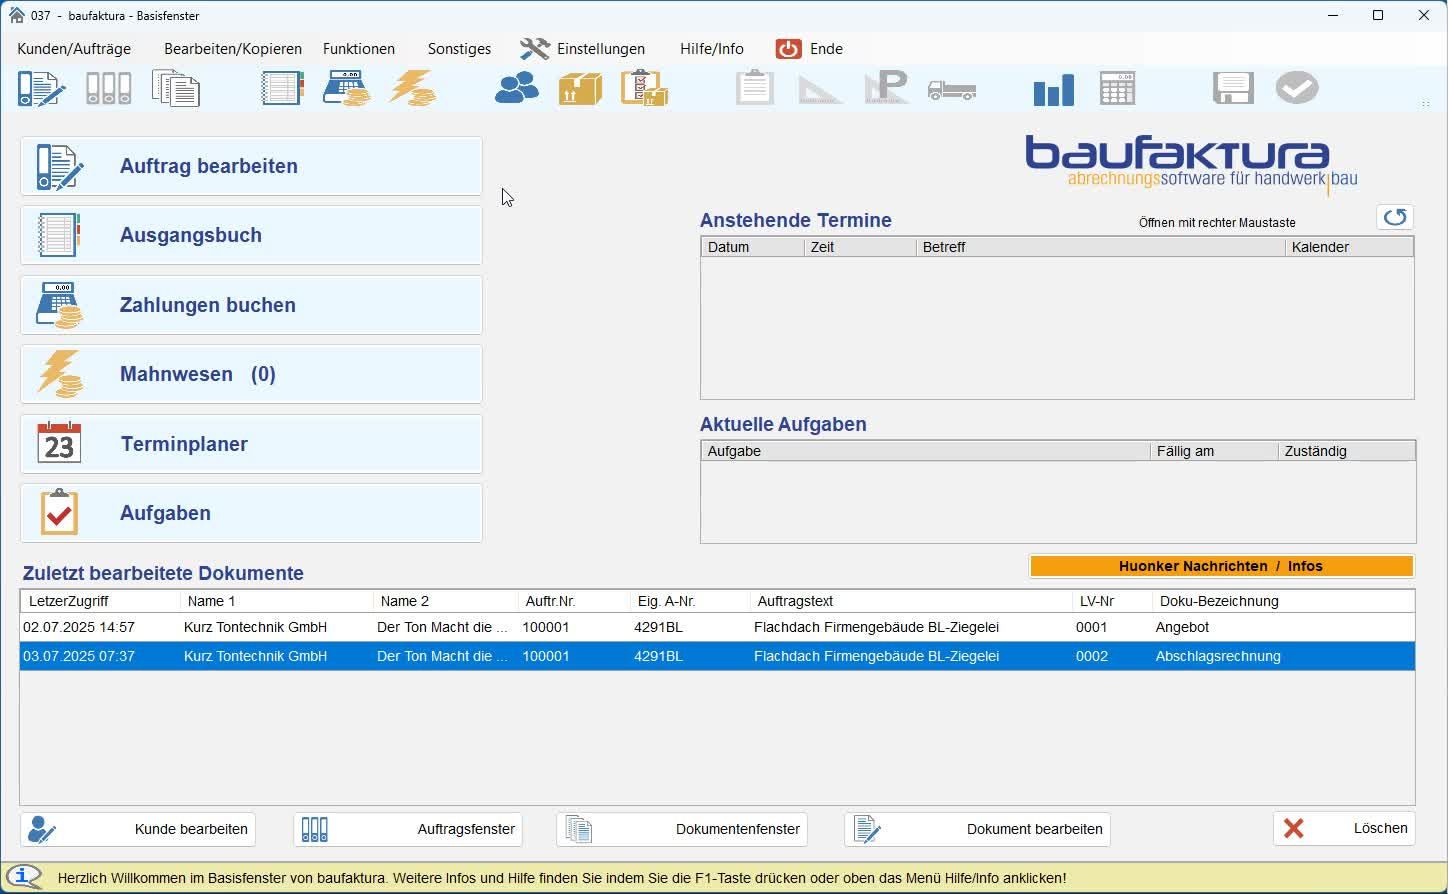Open the customers people toolbar icon
The width and height of the screenshot is (1448, 894).
[x=517, y=88]
